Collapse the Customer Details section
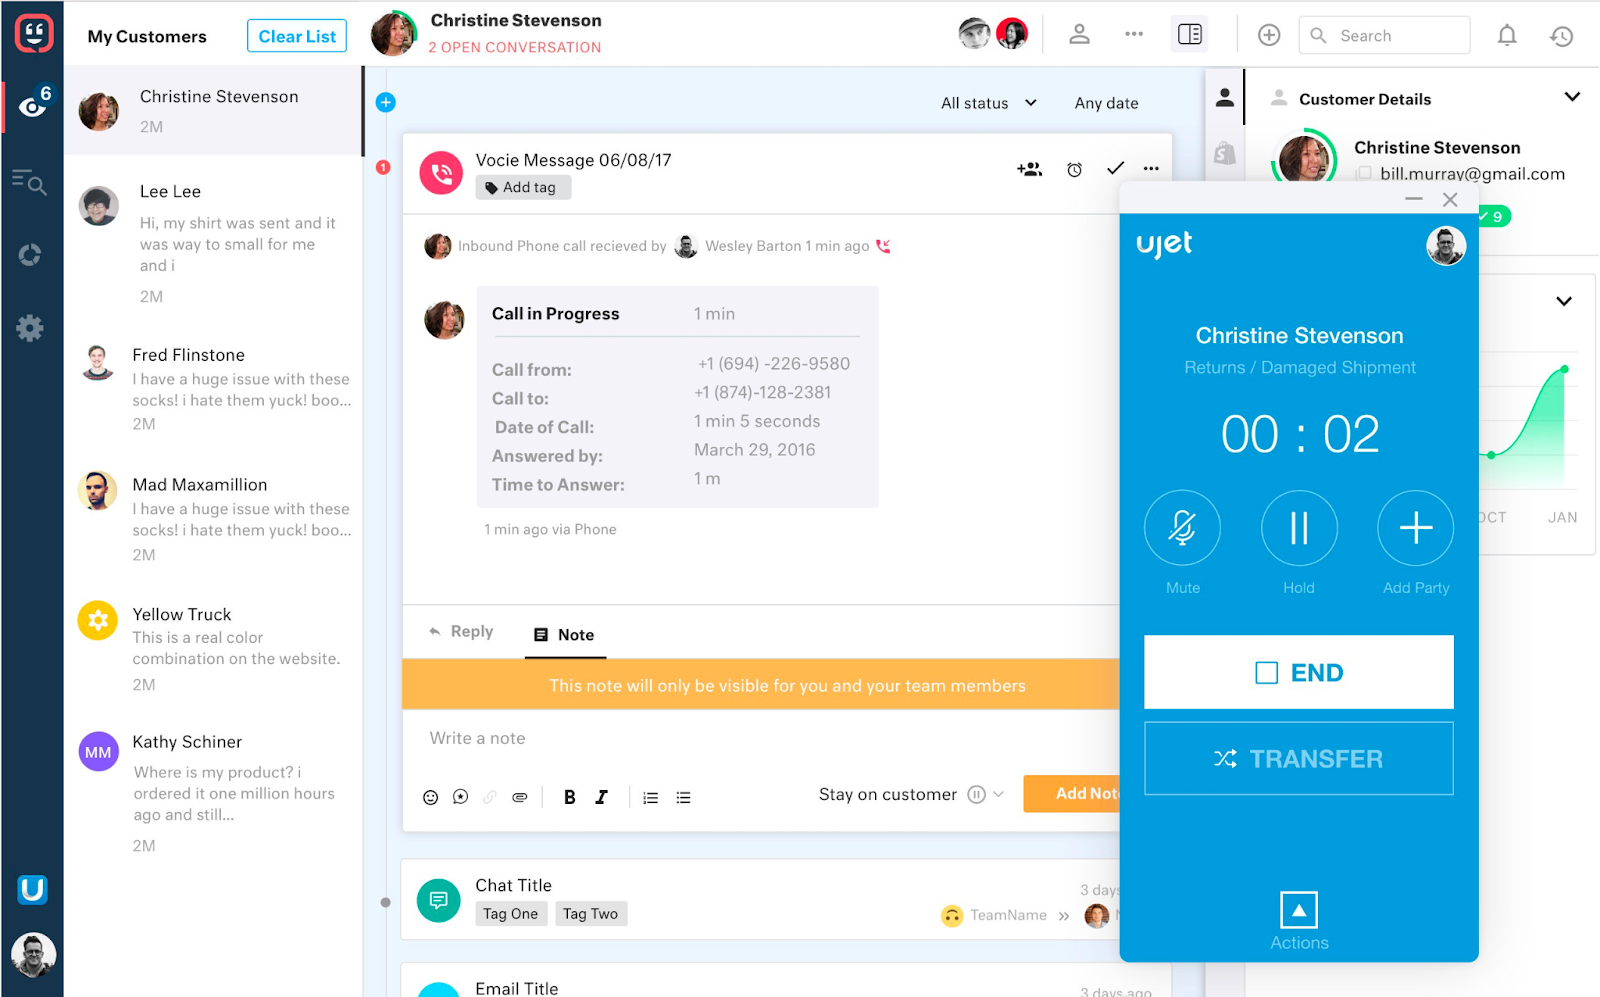Viewport: 1600px width, 997px height. (1571, 97)
